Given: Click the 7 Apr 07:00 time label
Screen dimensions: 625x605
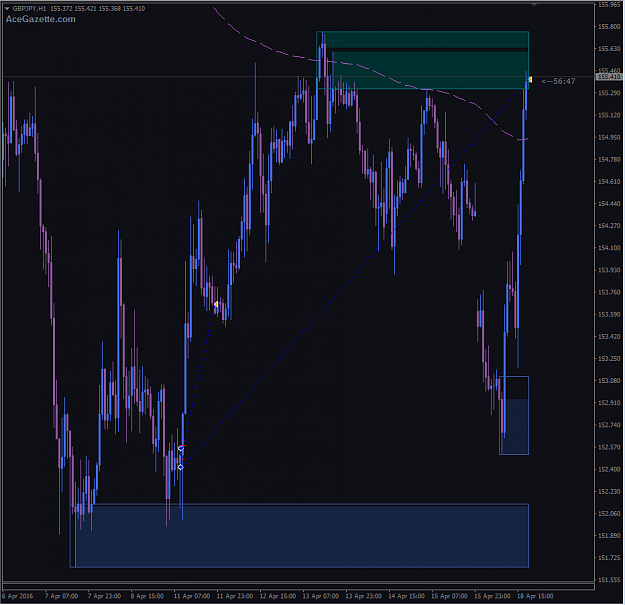Looking at the screenshot, I should tap(61, 596).
